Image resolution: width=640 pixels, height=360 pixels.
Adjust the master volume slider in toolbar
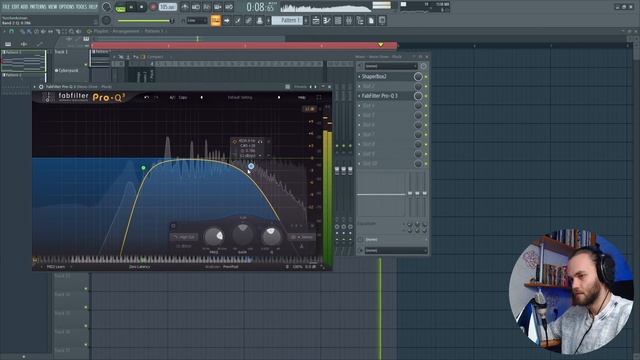[145, 21]
